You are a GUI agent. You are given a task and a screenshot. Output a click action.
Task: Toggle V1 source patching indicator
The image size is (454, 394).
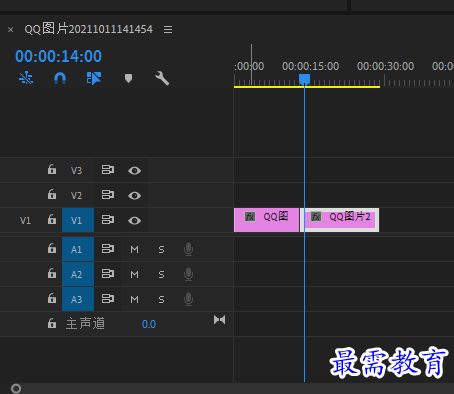tap(25, 220)
